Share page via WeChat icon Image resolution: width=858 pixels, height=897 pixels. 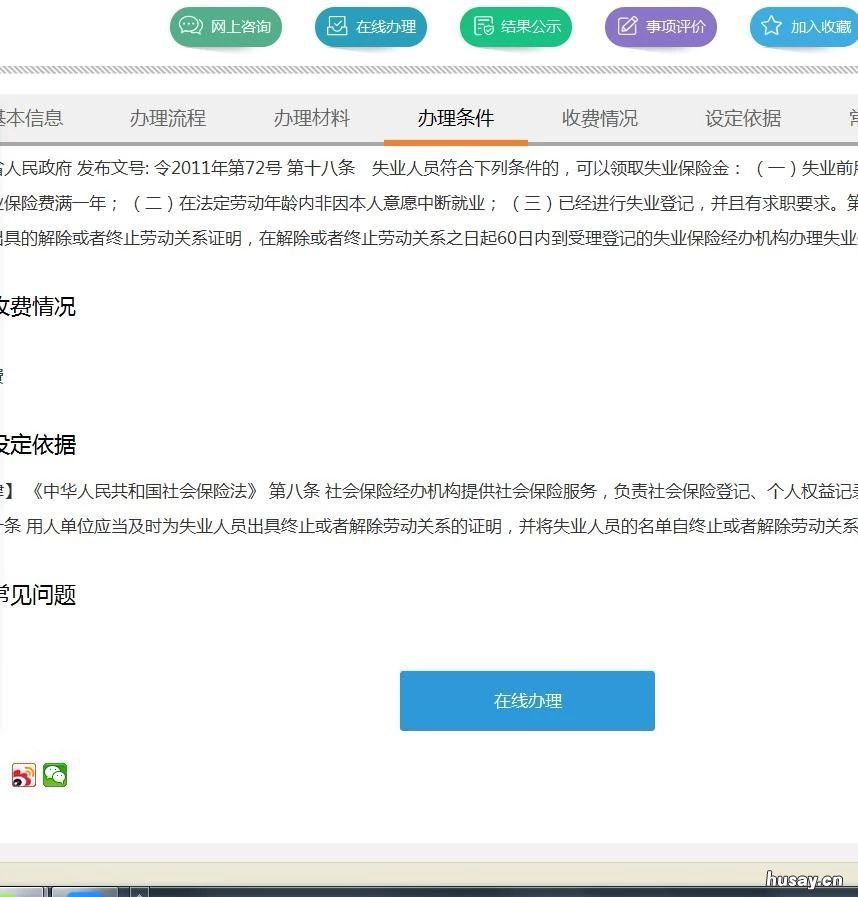pyautogui.click(x=55, y=776)
